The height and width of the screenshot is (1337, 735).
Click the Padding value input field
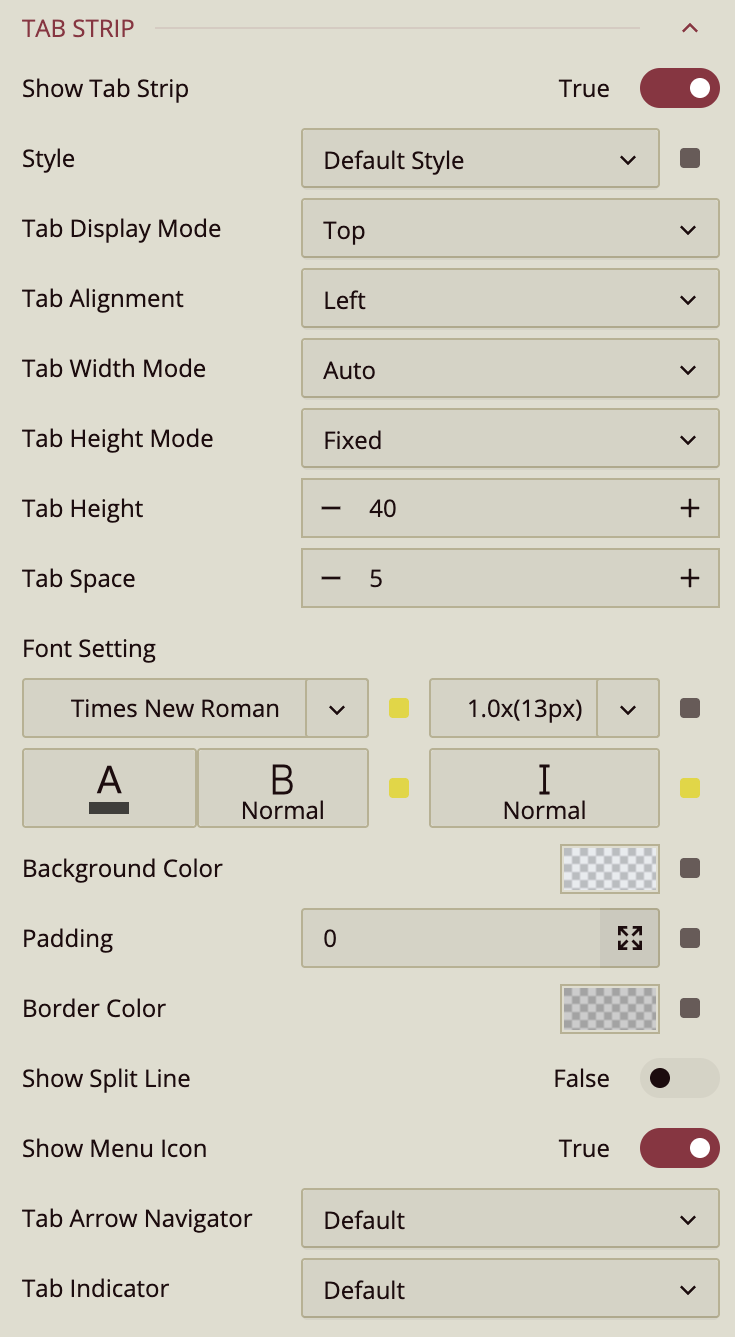[x=451, y=938]
